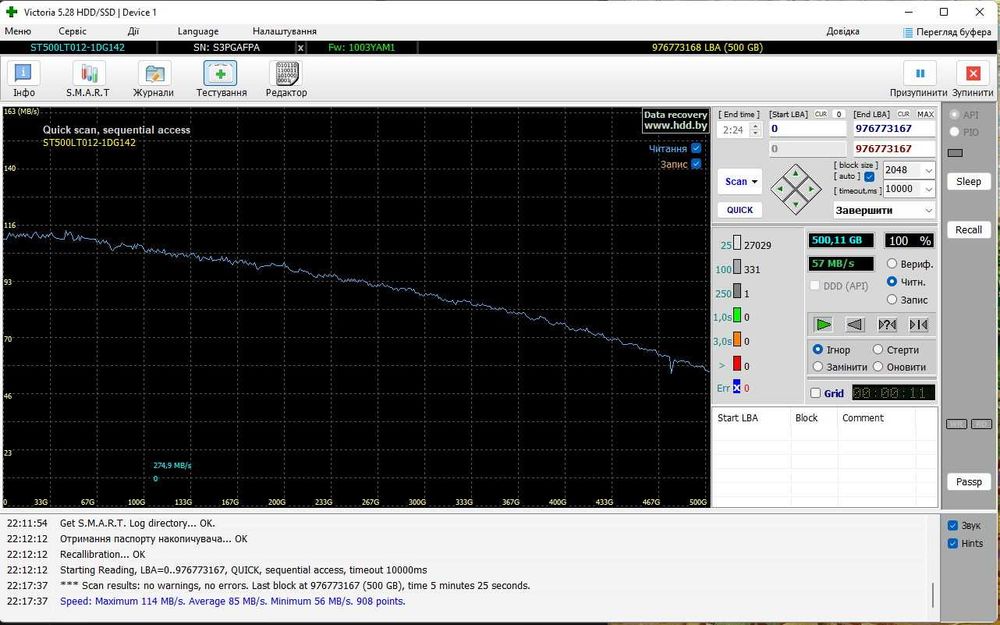Choose the Вериф. verification mode

pos(892,264)
